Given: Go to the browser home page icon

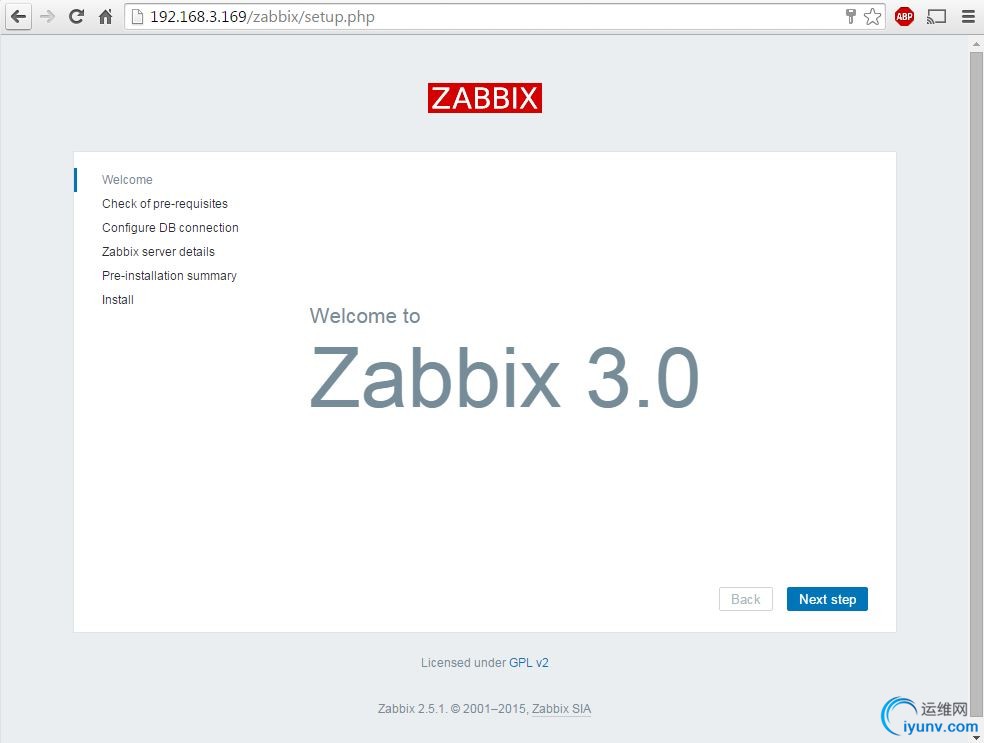Looking at the screenshot, I should [105, 17].
